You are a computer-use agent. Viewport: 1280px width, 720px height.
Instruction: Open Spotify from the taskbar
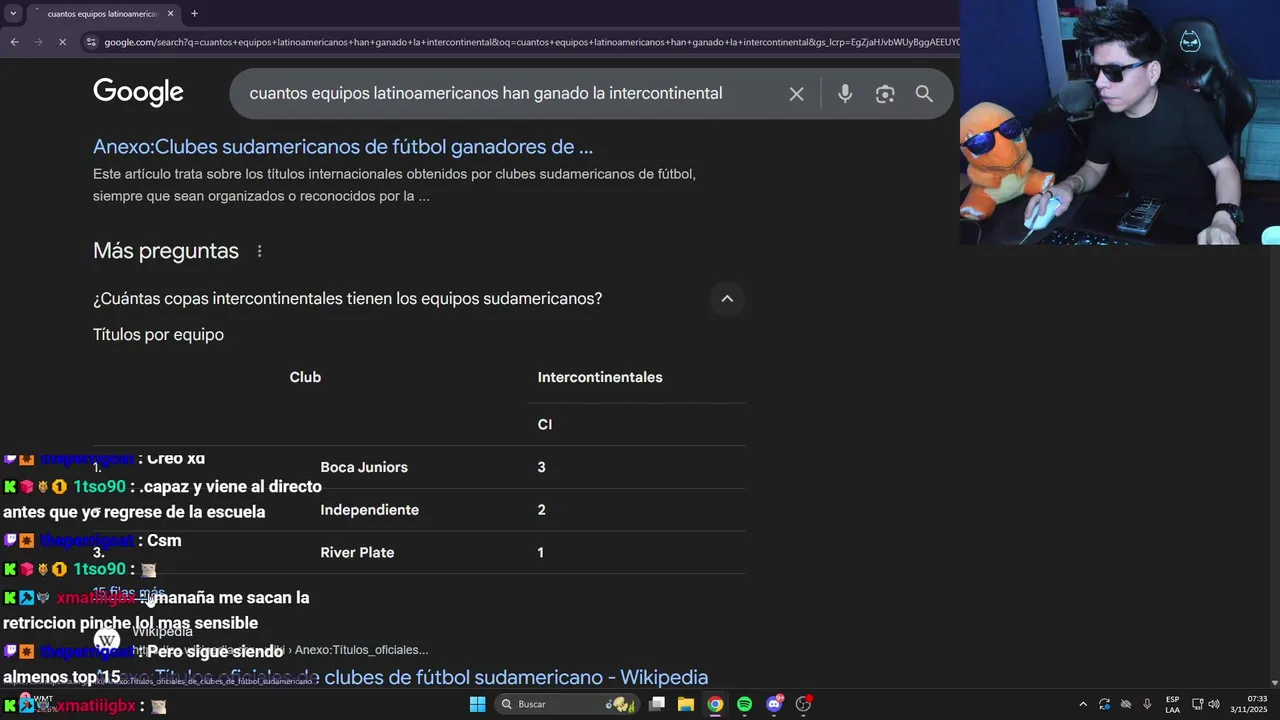pos(744,704)
